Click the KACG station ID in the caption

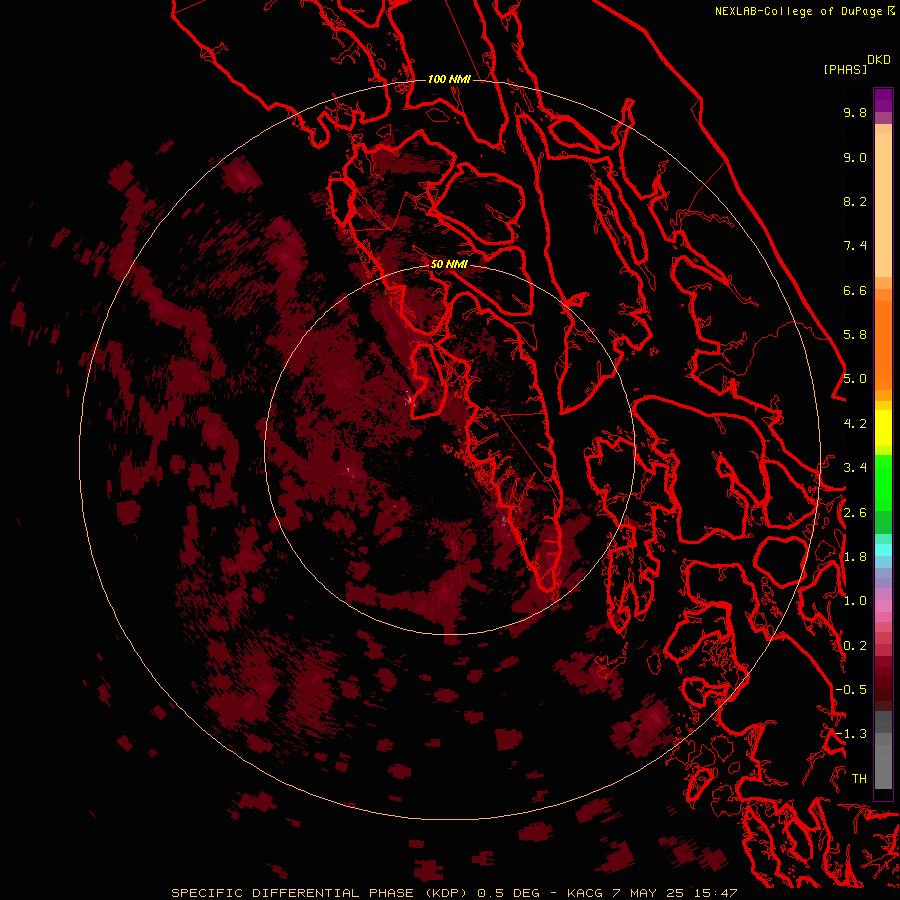point(585,893)
